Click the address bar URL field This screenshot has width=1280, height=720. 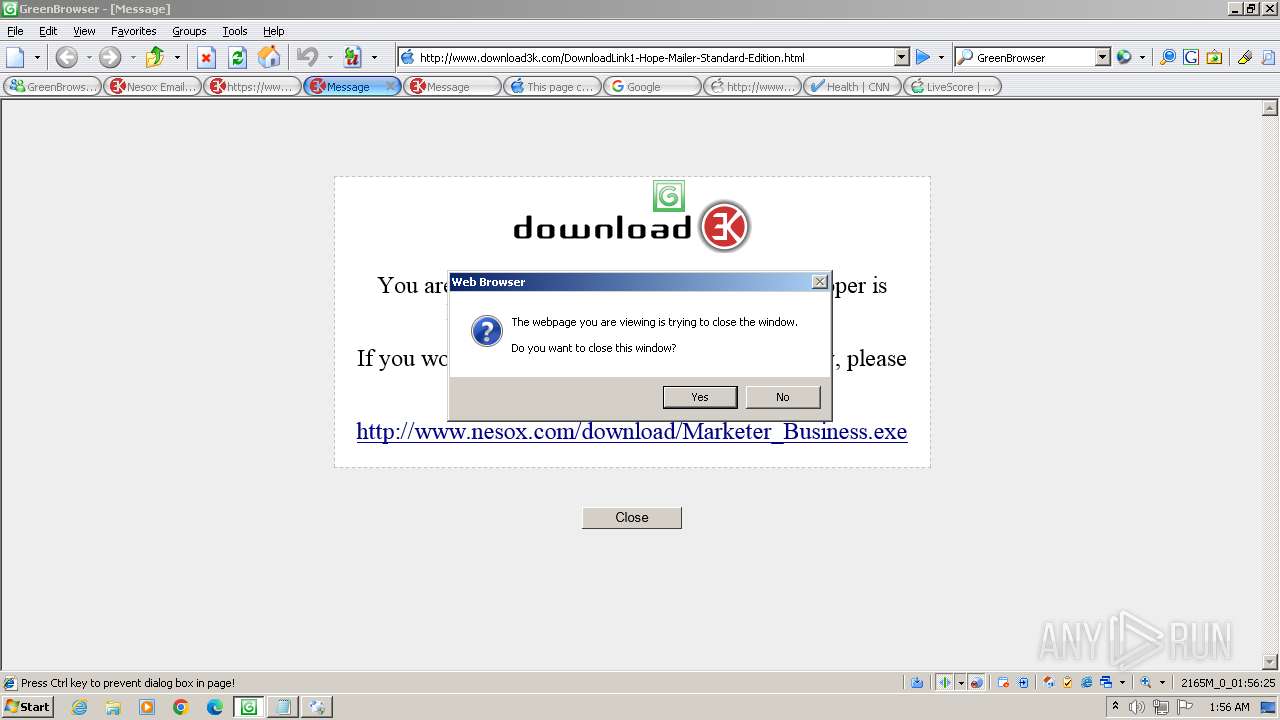(x=654, y=57)
